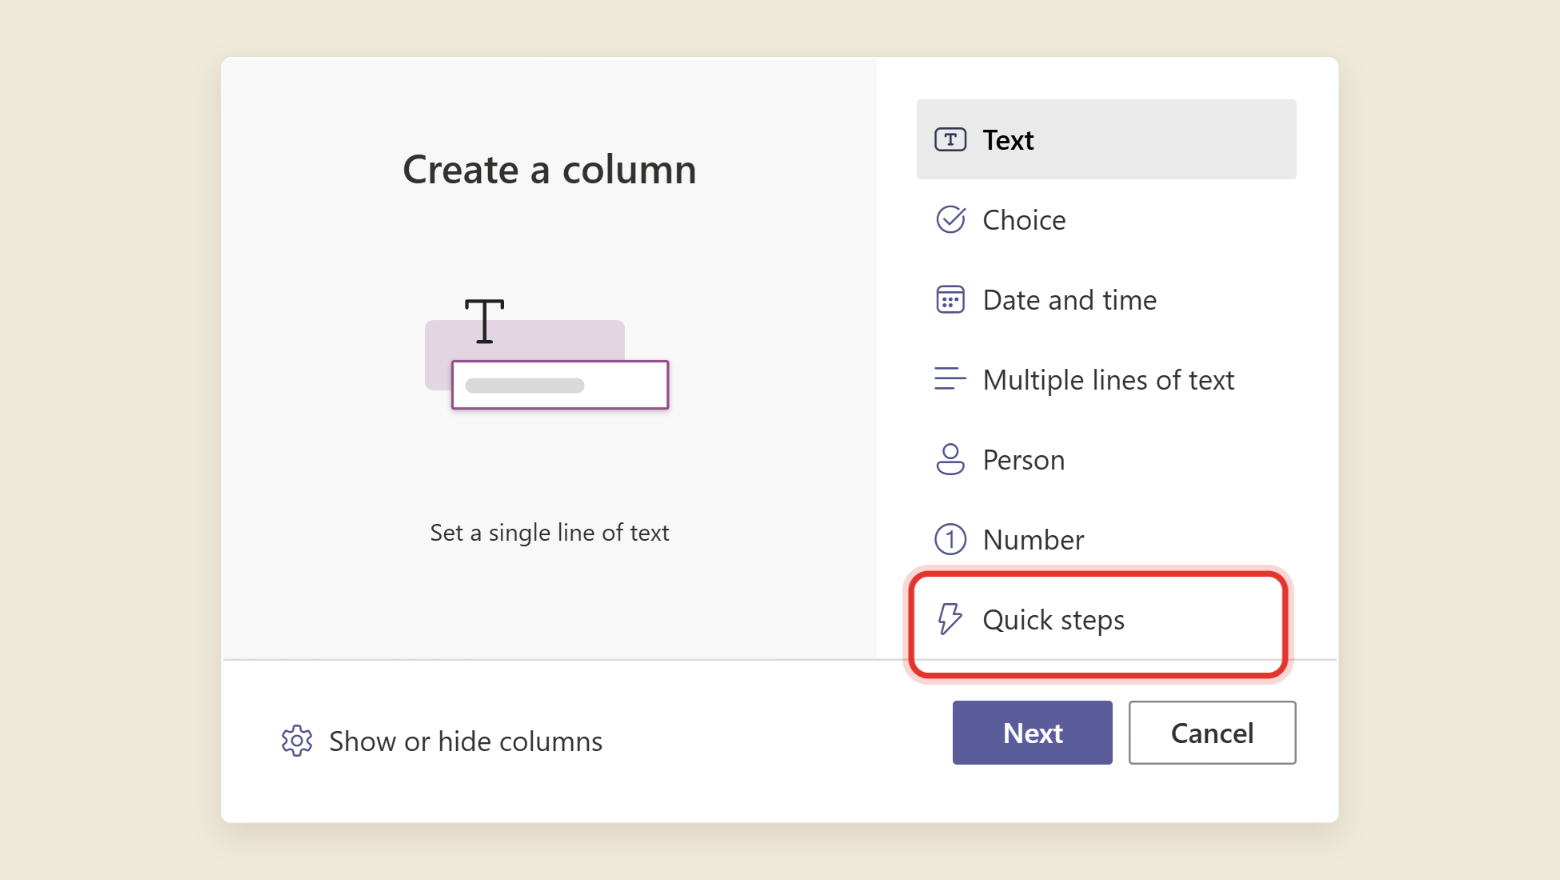Viewport: 1560px width, 880px height.
Task: Choose the Person column type label
Action: tap(1024, 460)
